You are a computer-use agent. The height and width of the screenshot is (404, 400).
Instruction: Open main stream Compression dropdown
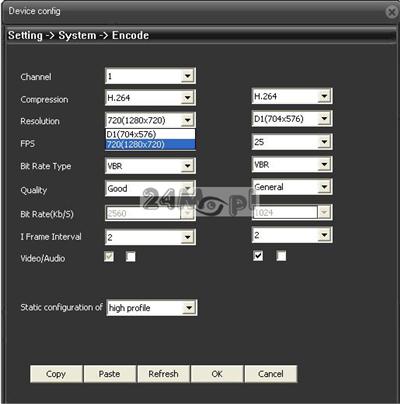pyautogui.click(x=150, y=98)
